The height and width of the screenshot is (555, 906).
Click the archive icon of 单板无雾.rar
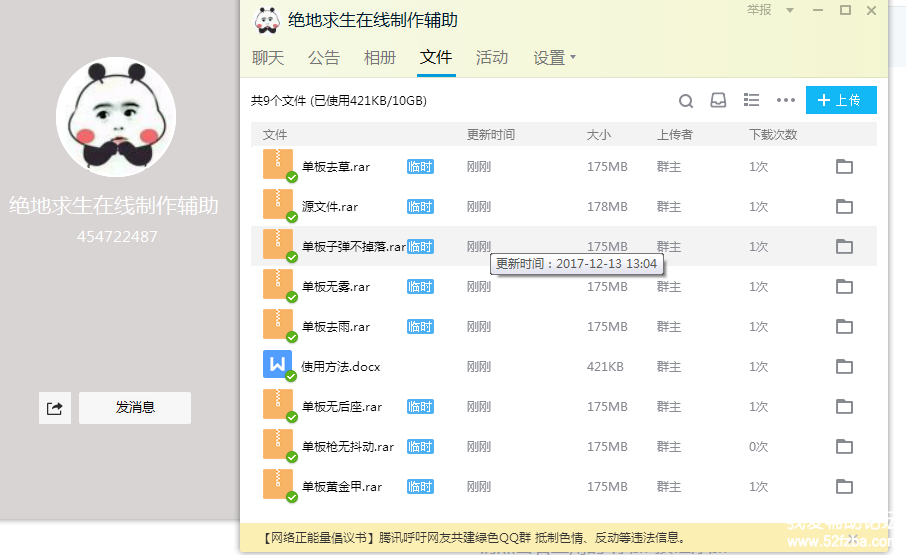pos(278,284)
